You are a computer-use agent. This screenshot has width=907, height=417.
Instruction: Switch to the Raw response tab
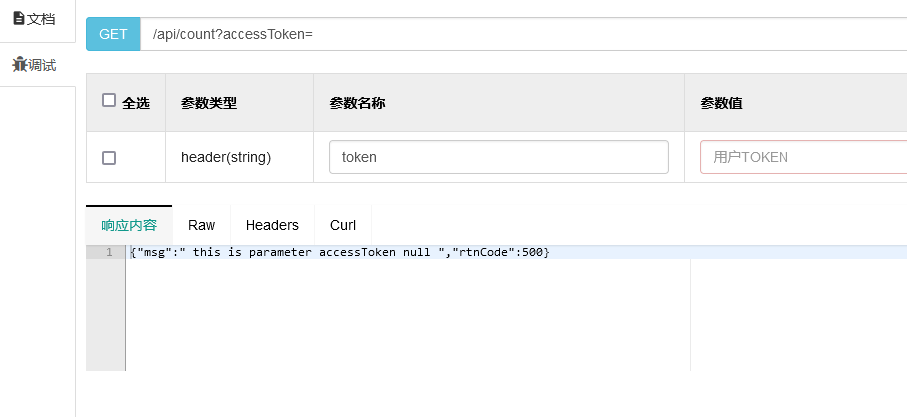[201, 225]
